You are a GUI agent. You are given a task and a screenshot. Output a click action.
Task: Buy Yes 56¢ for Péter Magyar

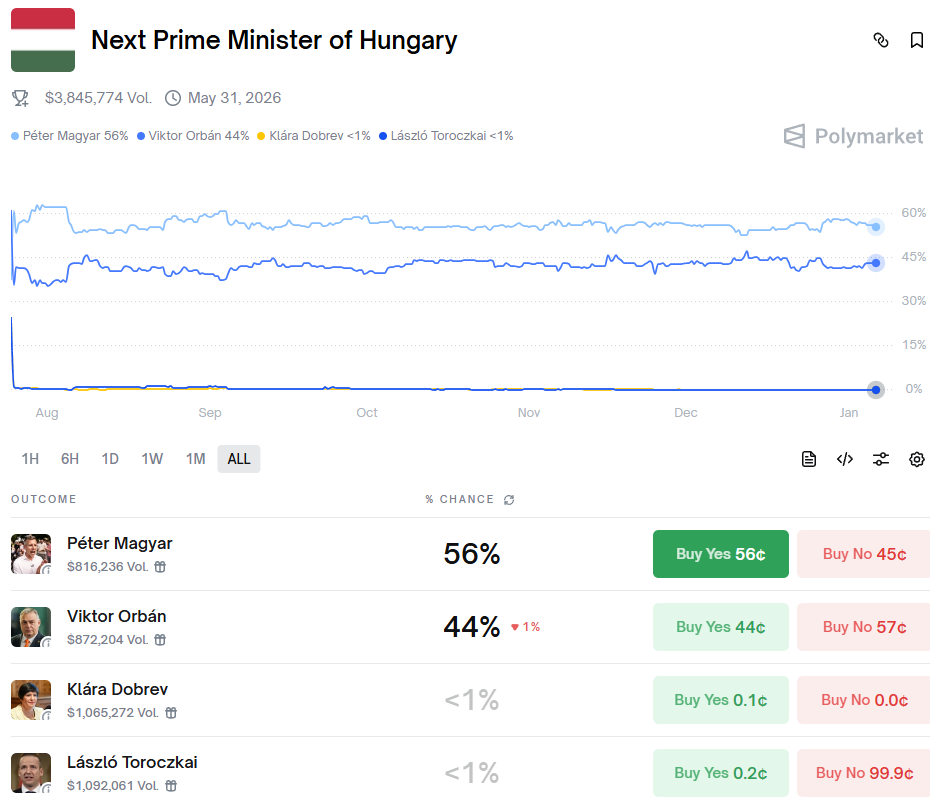coord(720,554)
